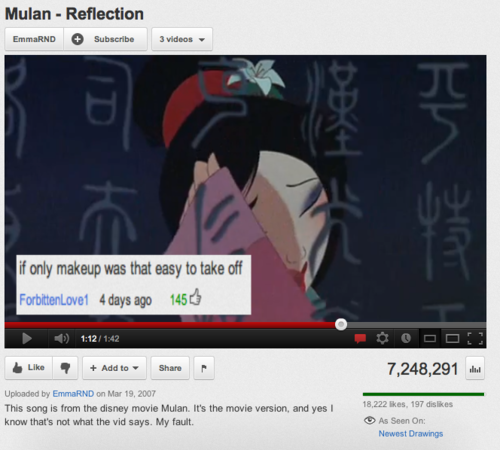Expand the 3 videos dropdown
Screen dimensions: 500x450
[x=182, y=39]
